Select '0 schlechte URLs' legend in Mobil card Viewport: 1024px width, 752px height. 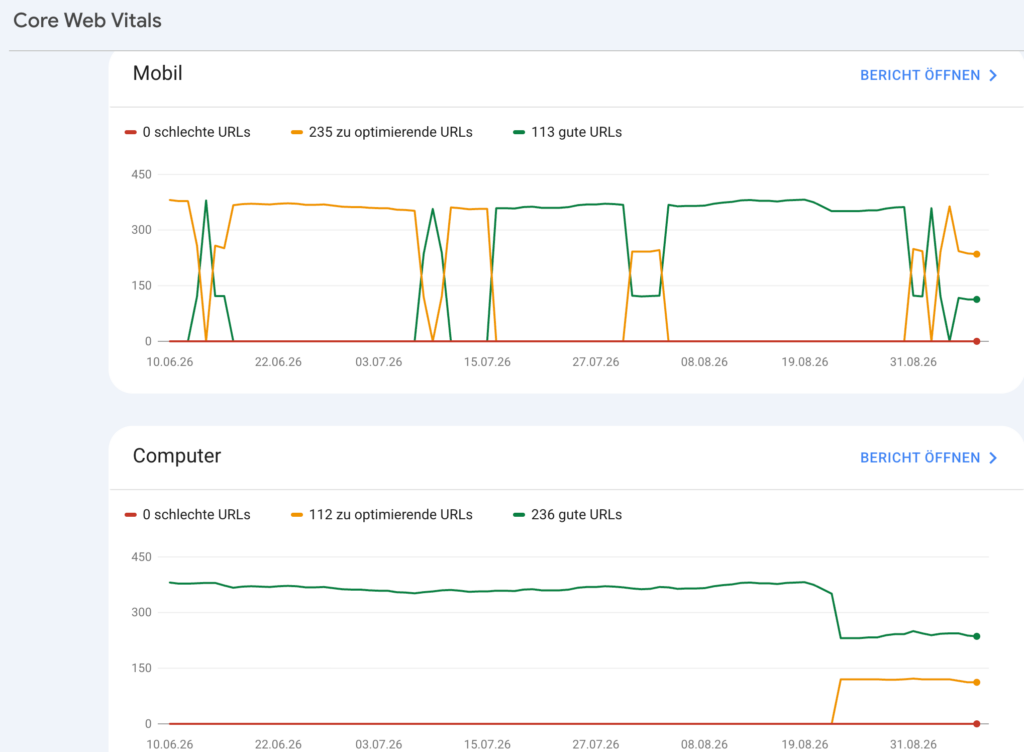pos(197,132)
